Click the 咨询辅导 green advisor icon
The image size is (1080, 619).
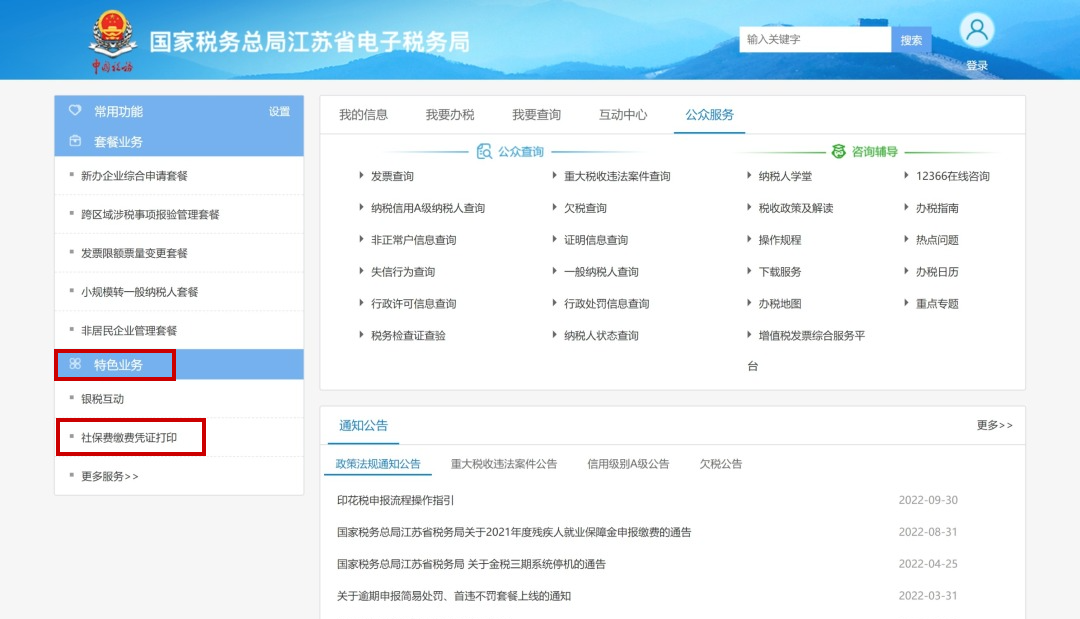point(838,151)
